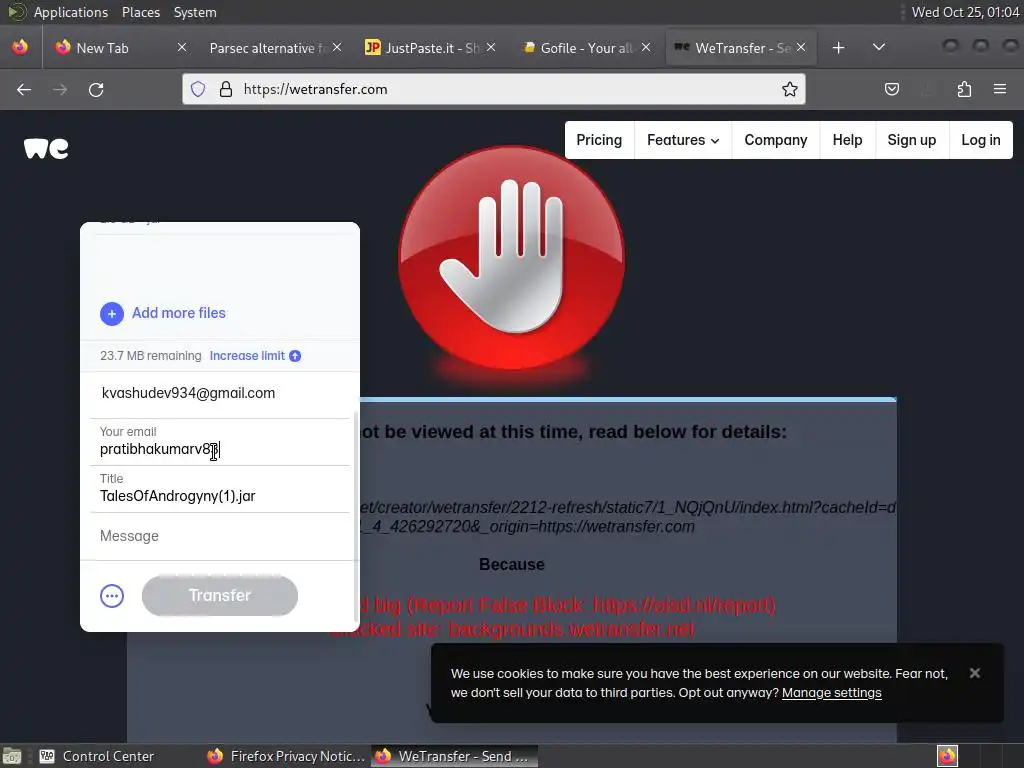Close the WeTransfer tab
The width and height of the screenshot is (1024, 768).
pyautogui.click(x=801, y=47)
